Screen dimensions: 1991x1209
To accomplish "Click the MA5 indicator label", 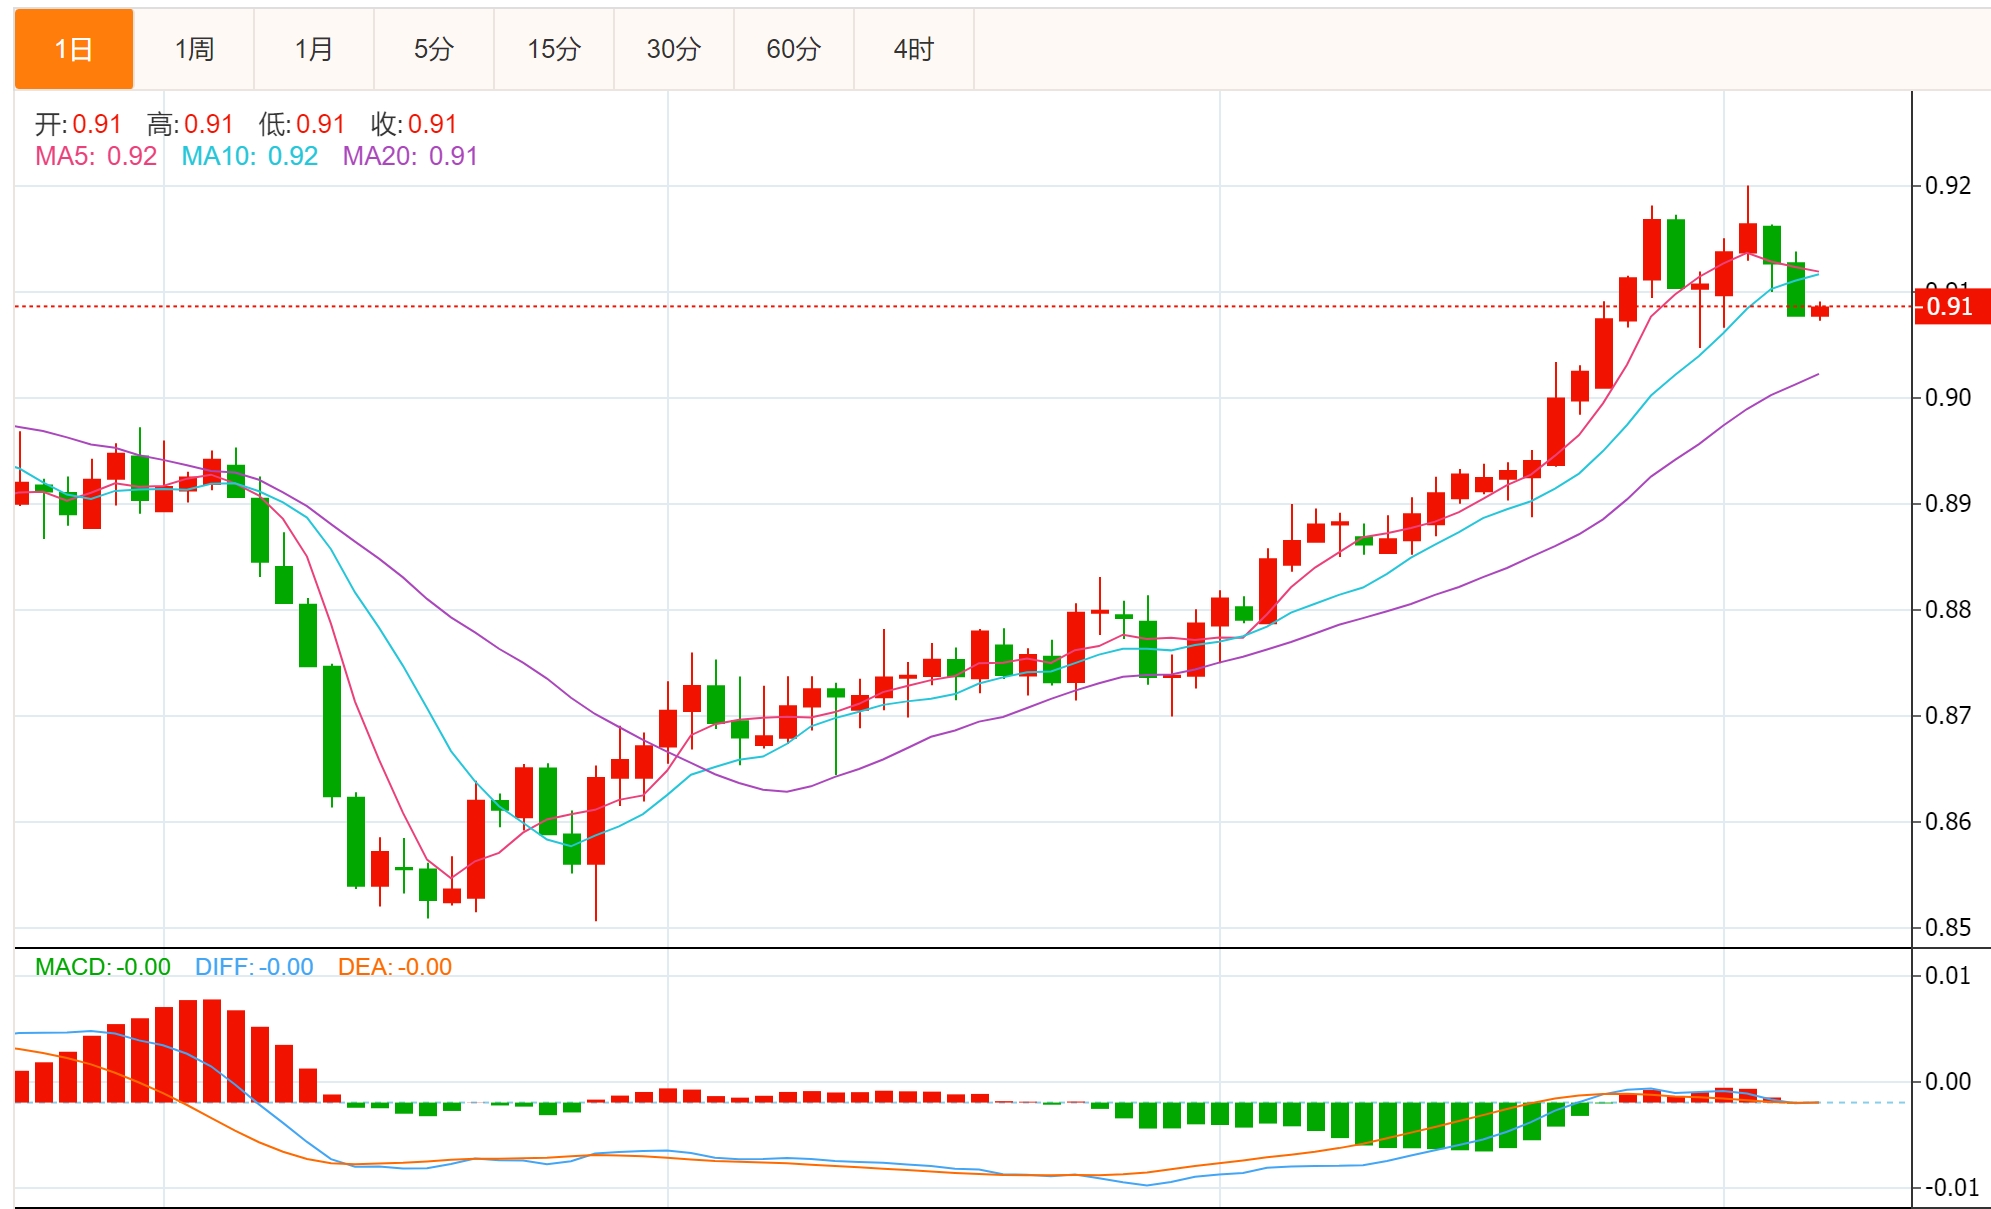I will pos(96,156).
